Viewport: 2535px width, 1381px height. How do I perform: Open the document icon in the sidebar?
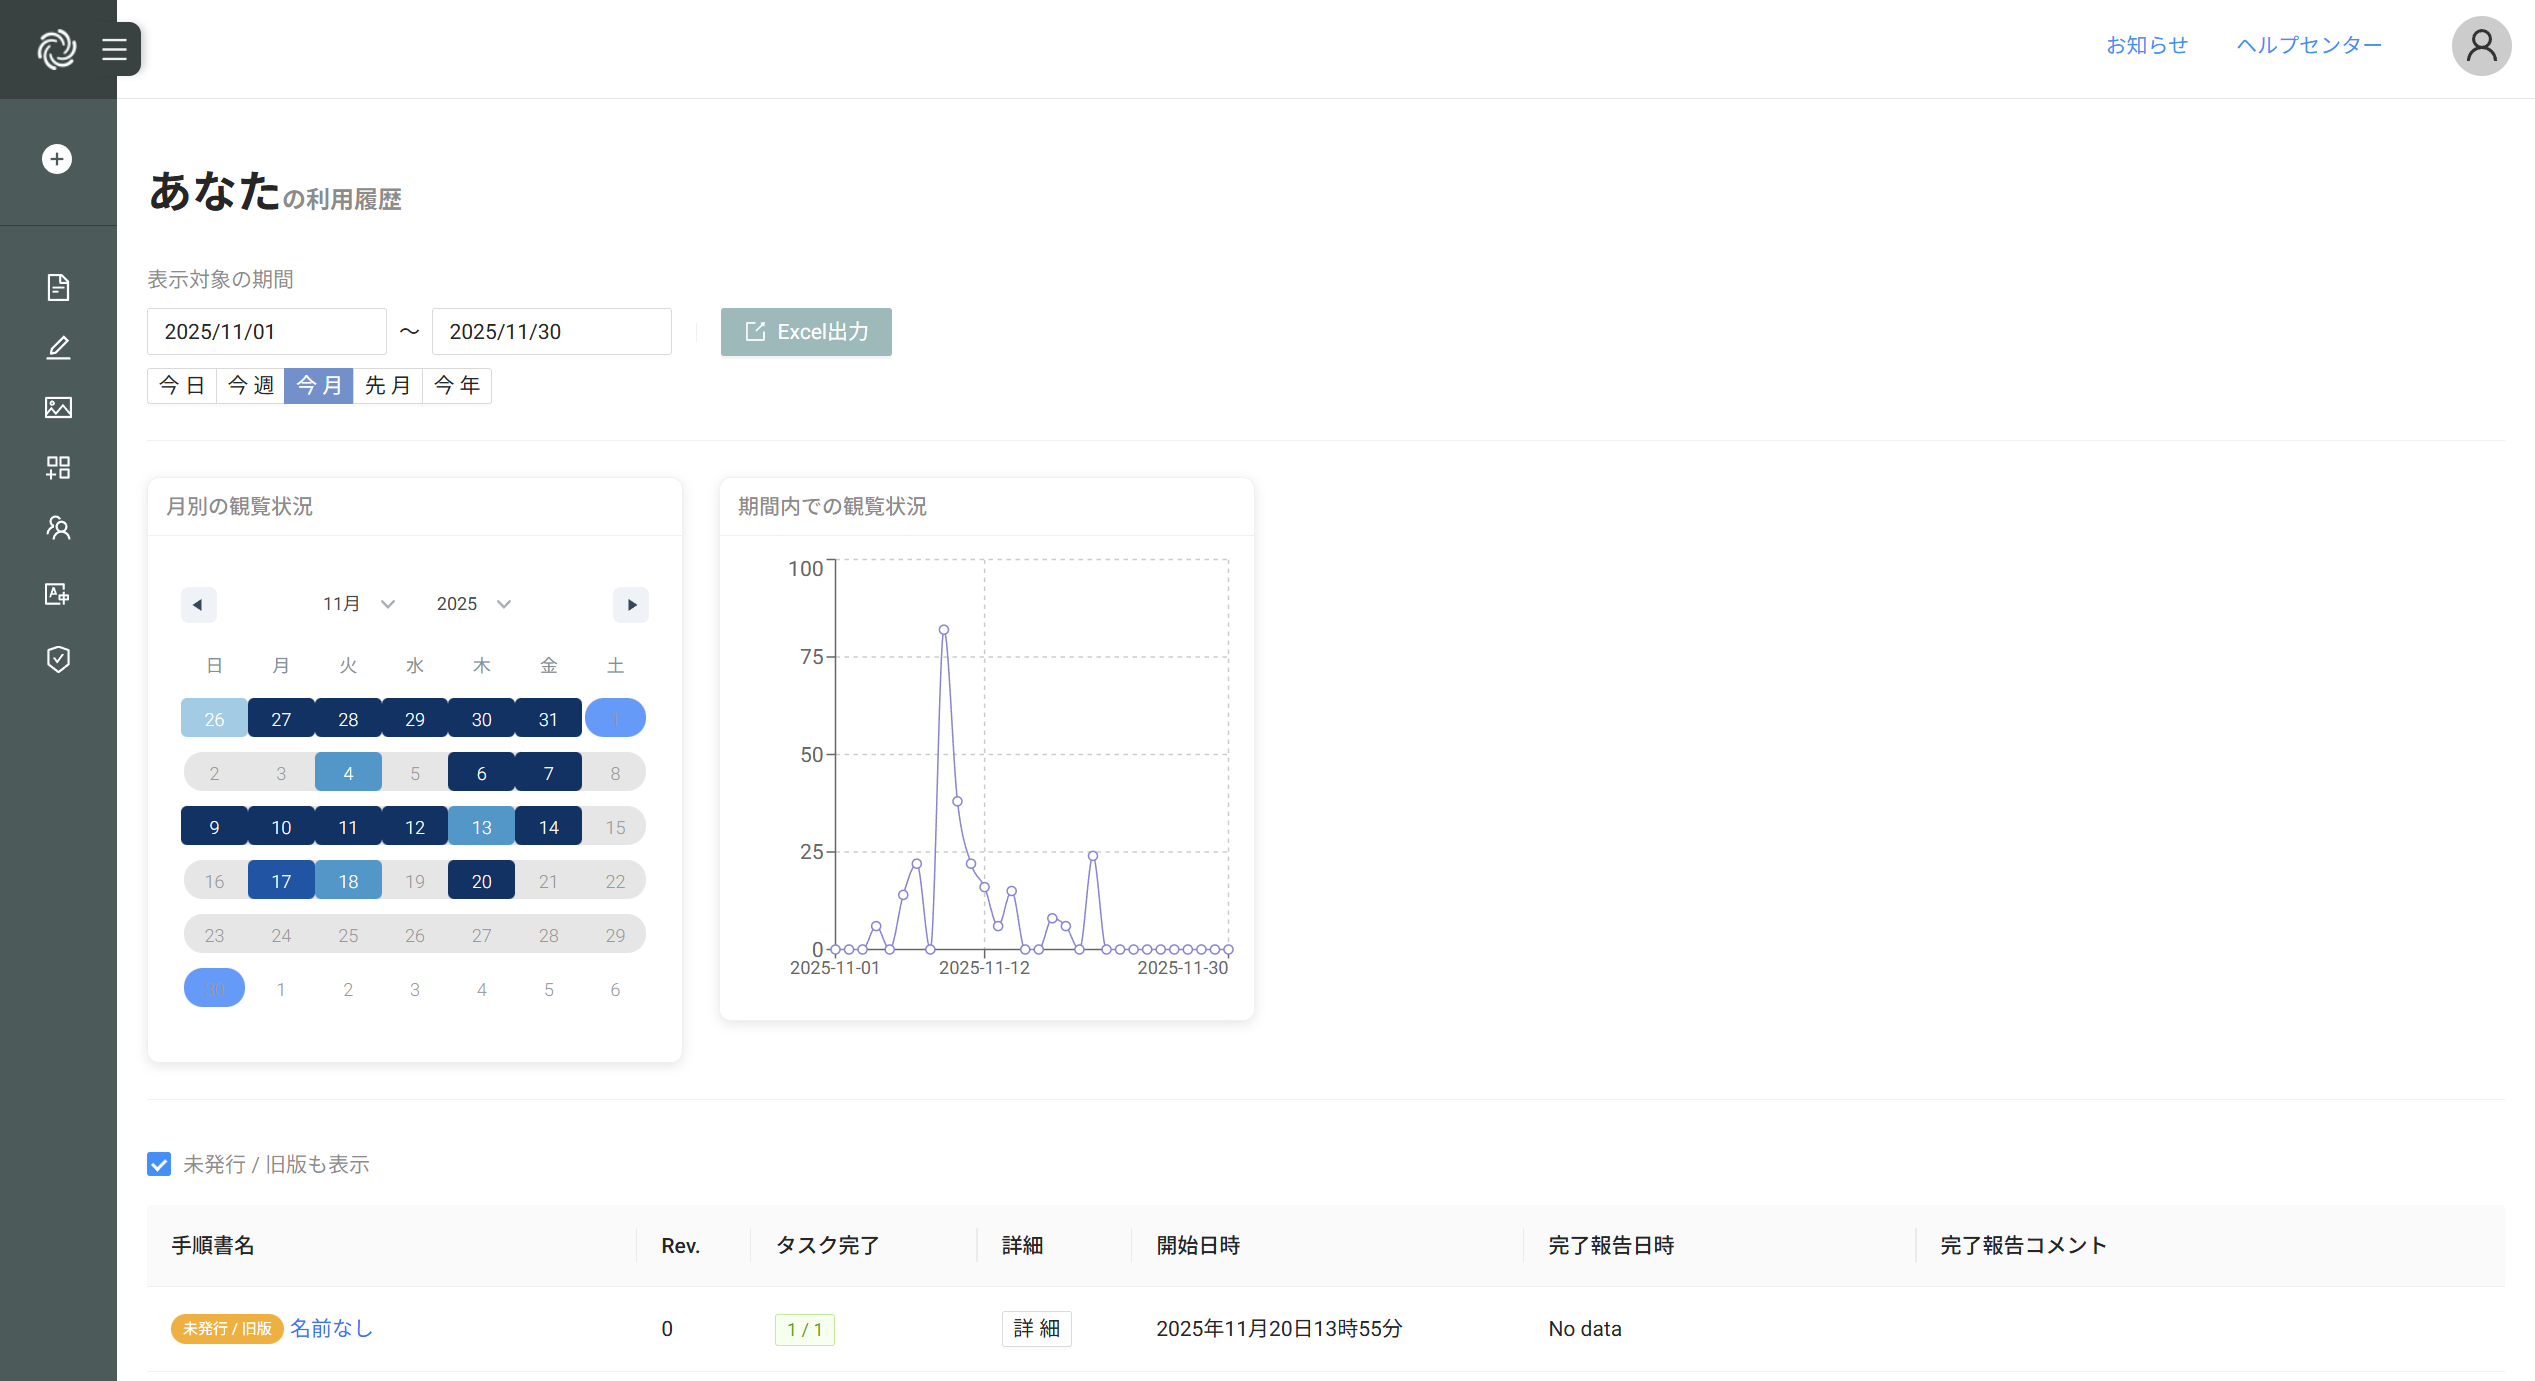point(58,288)
